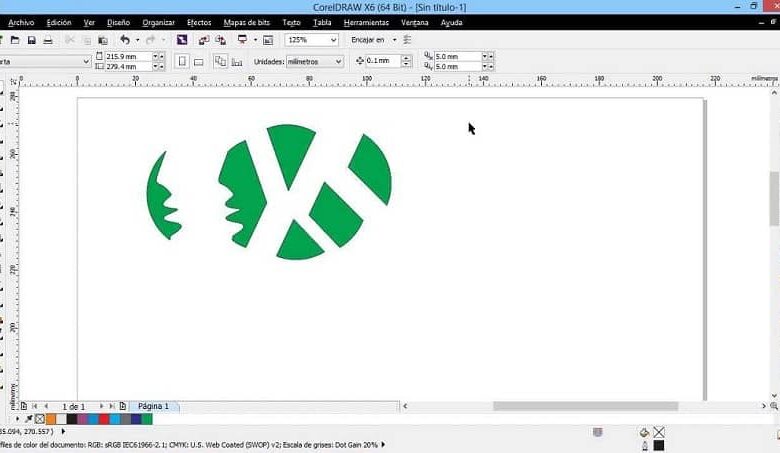Go to next page arrow button

click(101, 406)
